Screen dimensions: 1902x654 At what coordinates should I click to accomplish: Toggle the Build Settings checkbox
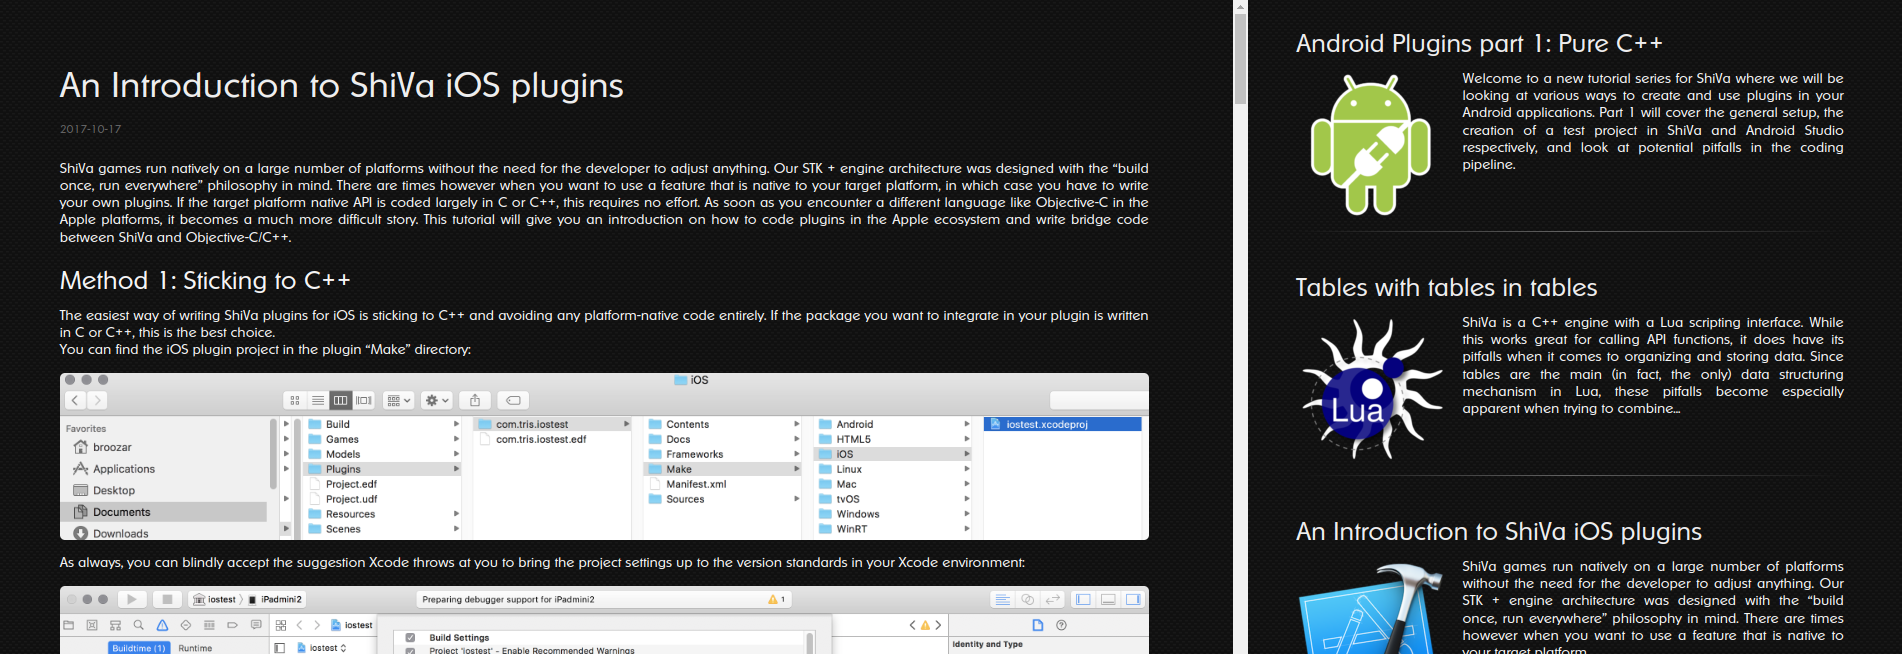coord(410,637)
